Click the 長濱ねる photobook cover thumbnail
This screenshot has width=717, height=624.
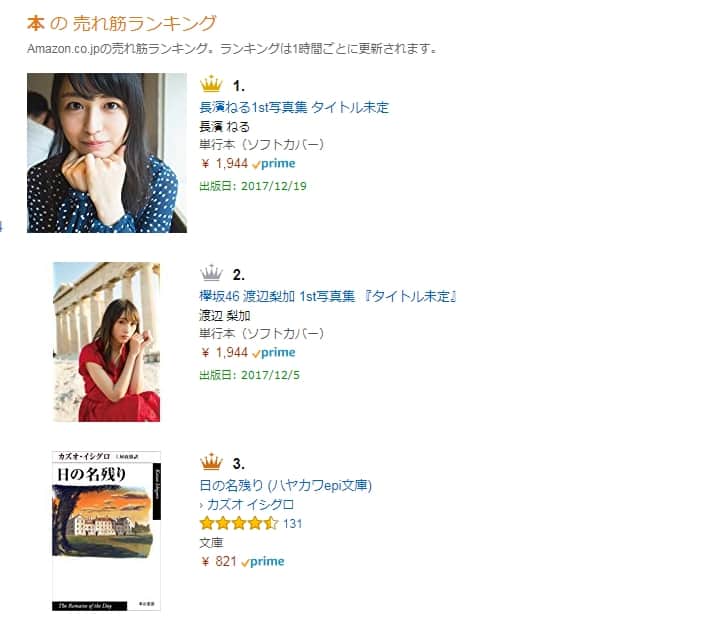point(107,153)
